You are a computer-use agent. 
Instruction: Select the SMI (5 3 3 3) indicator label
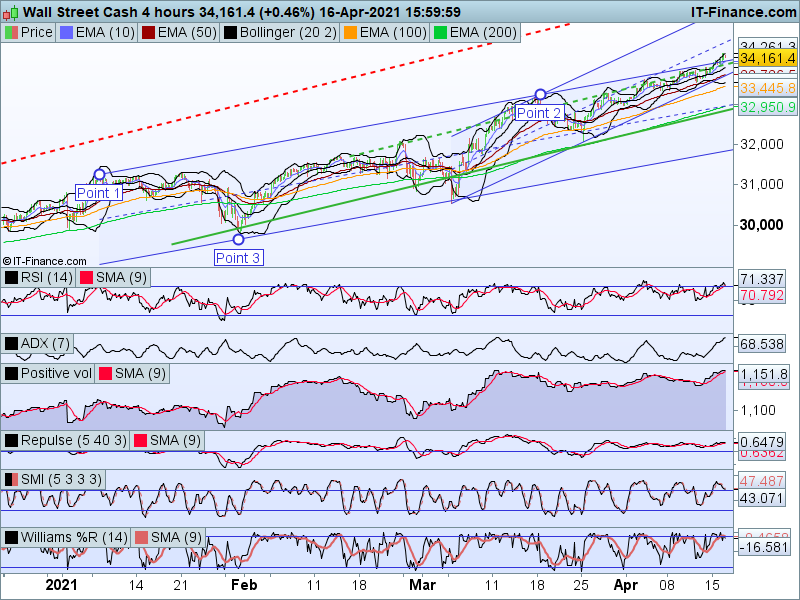tap(61, 480)
